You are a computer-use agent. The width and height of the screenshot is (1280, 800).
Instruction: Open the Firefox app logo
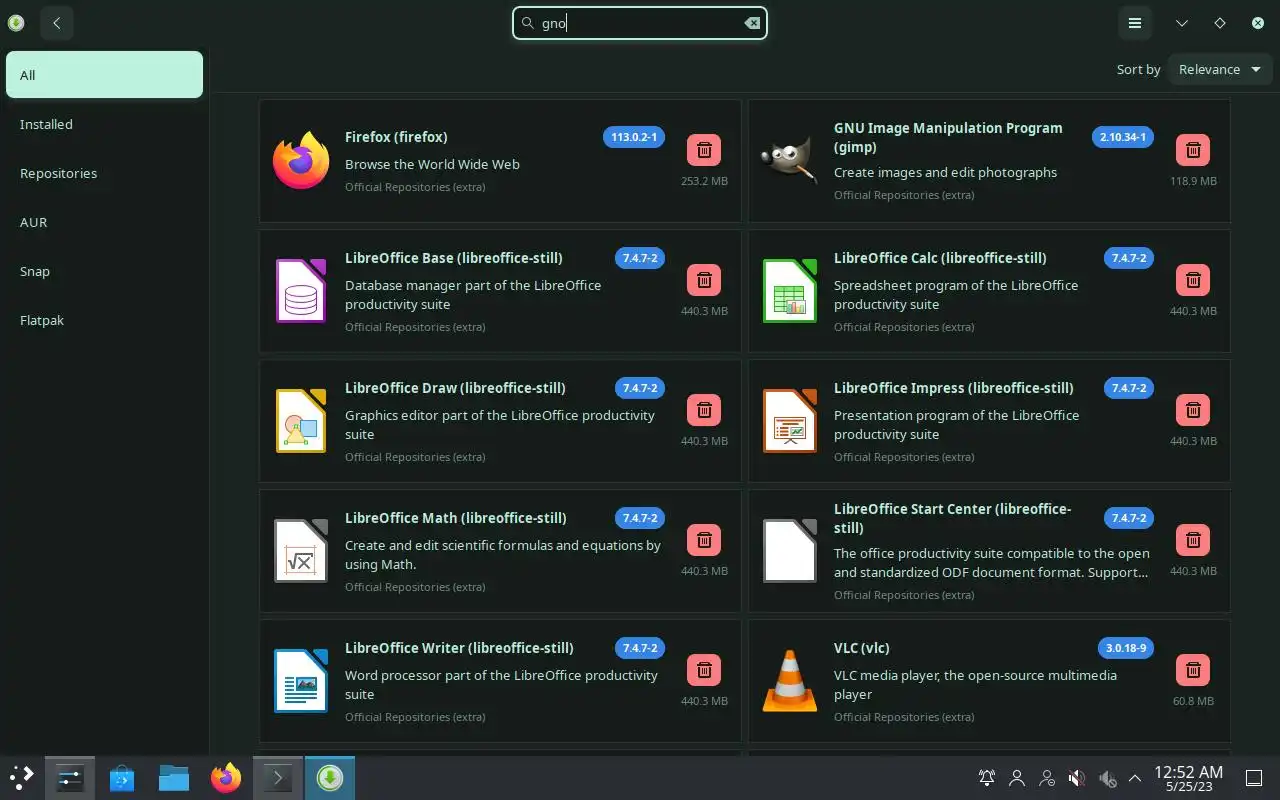[301, 161]
